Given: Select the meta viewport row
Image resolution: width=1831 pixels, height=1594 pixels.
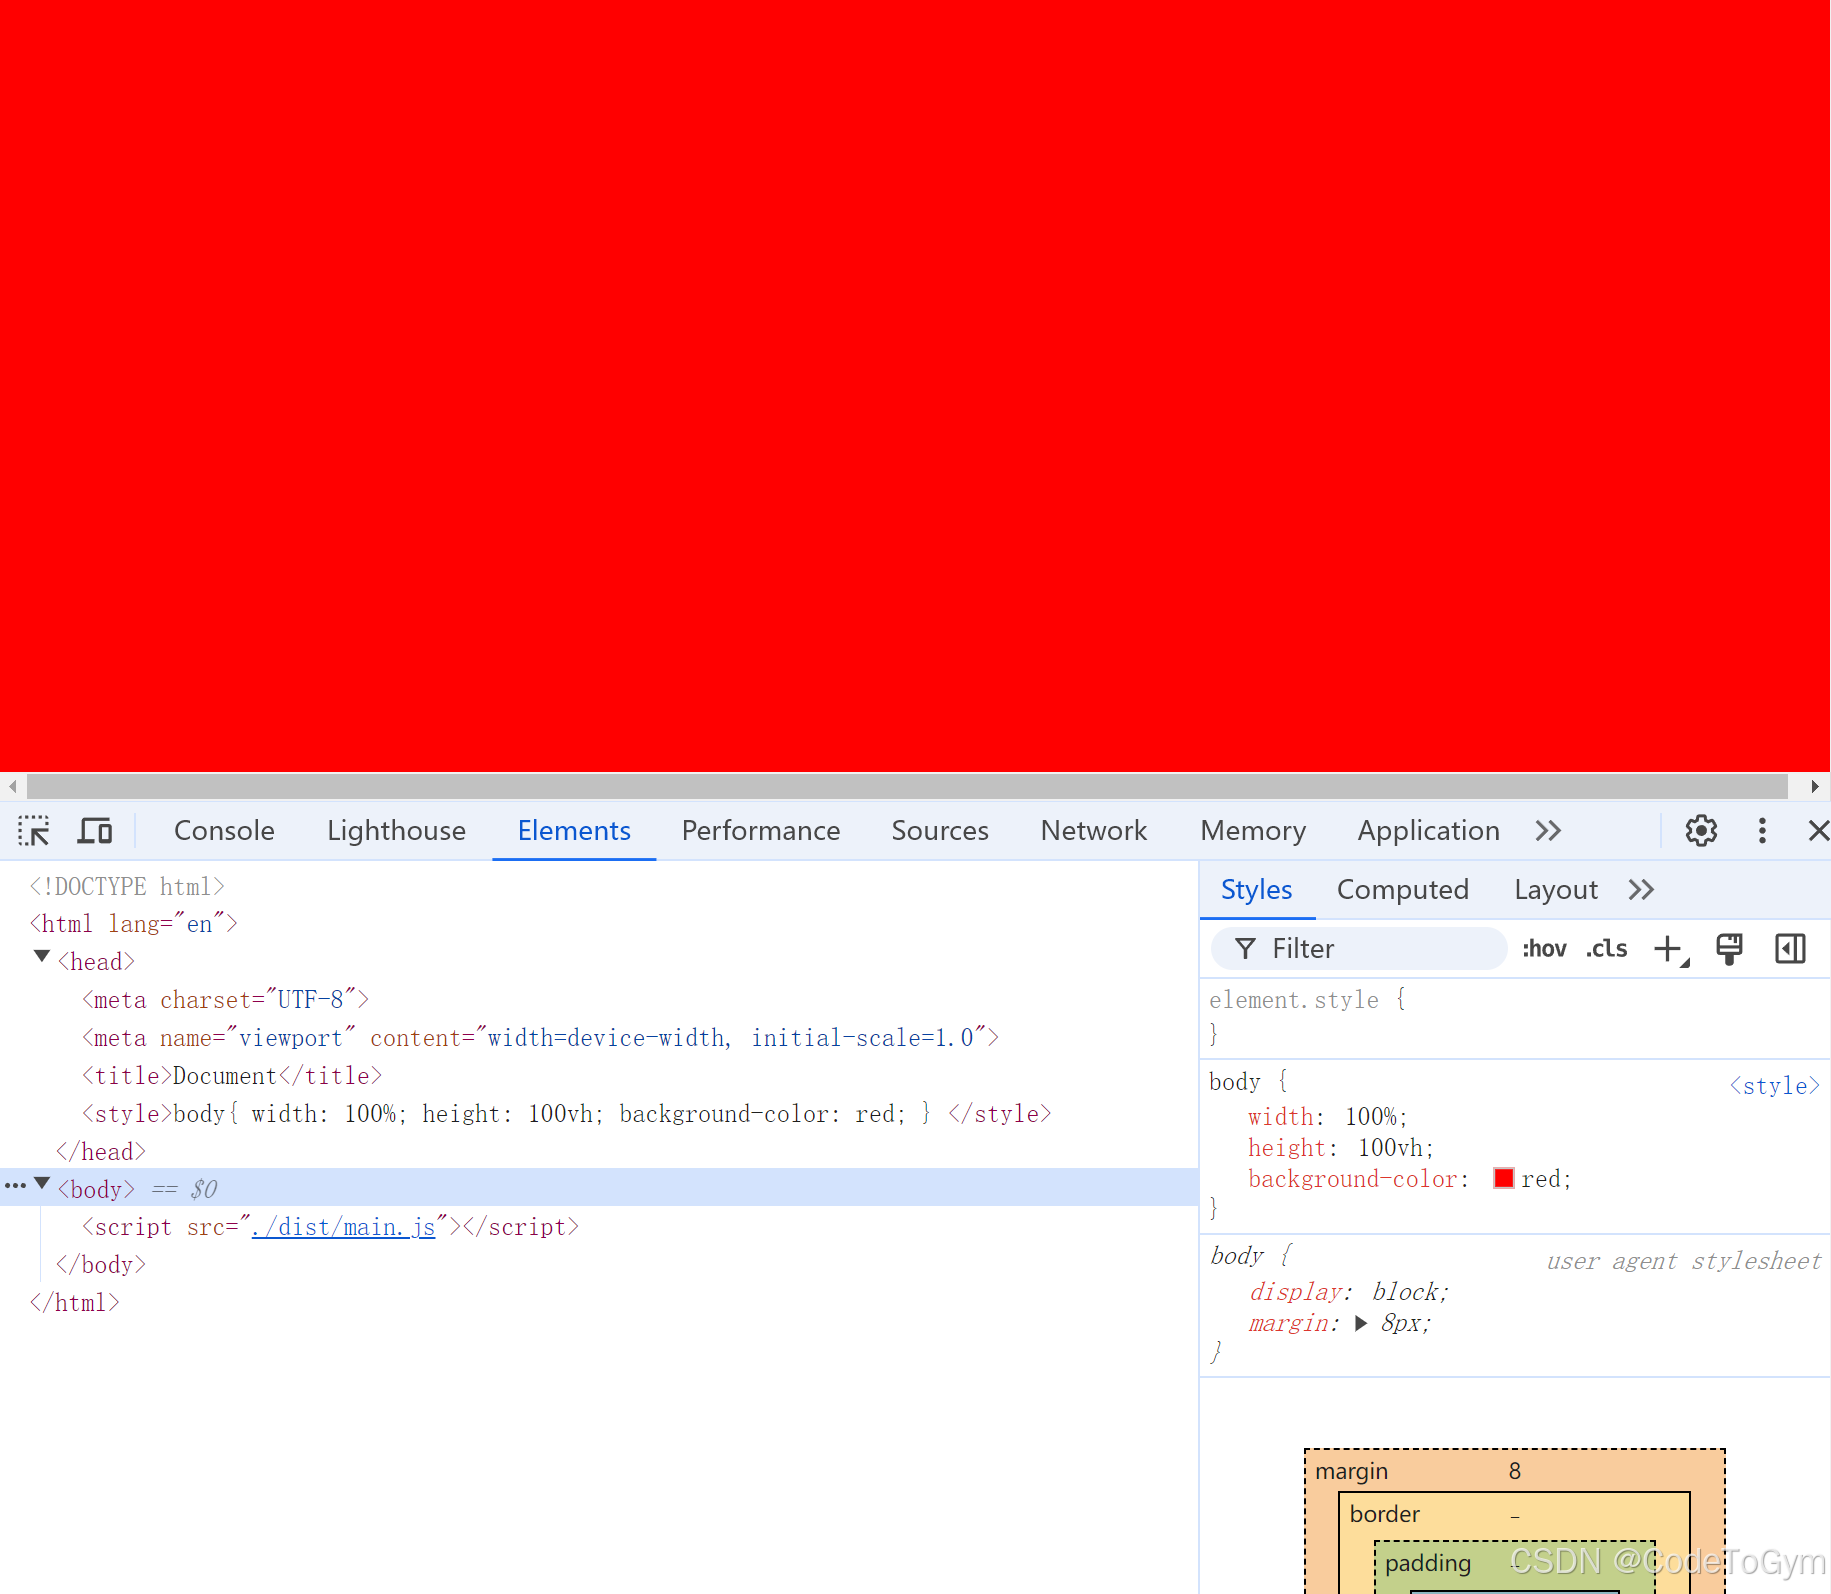Looking at the screenshot, I should 540,1037.
